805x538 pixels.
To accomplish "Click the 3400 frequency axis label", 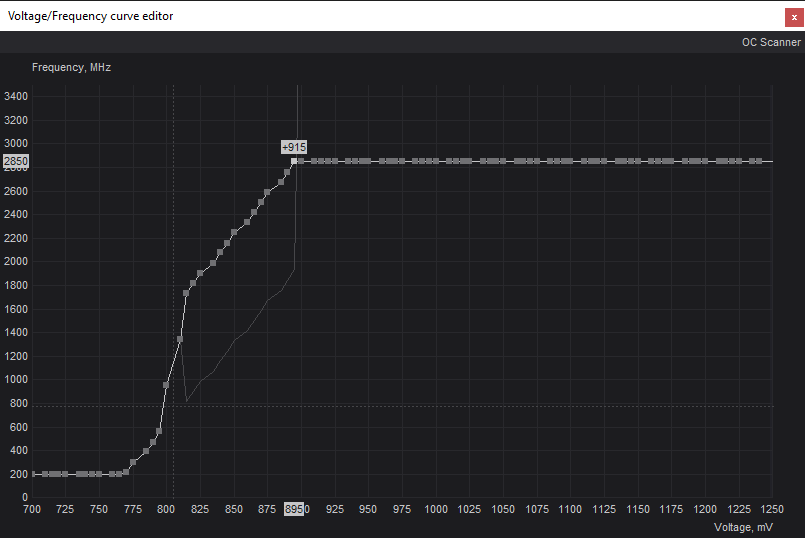I will coord(16,97).
